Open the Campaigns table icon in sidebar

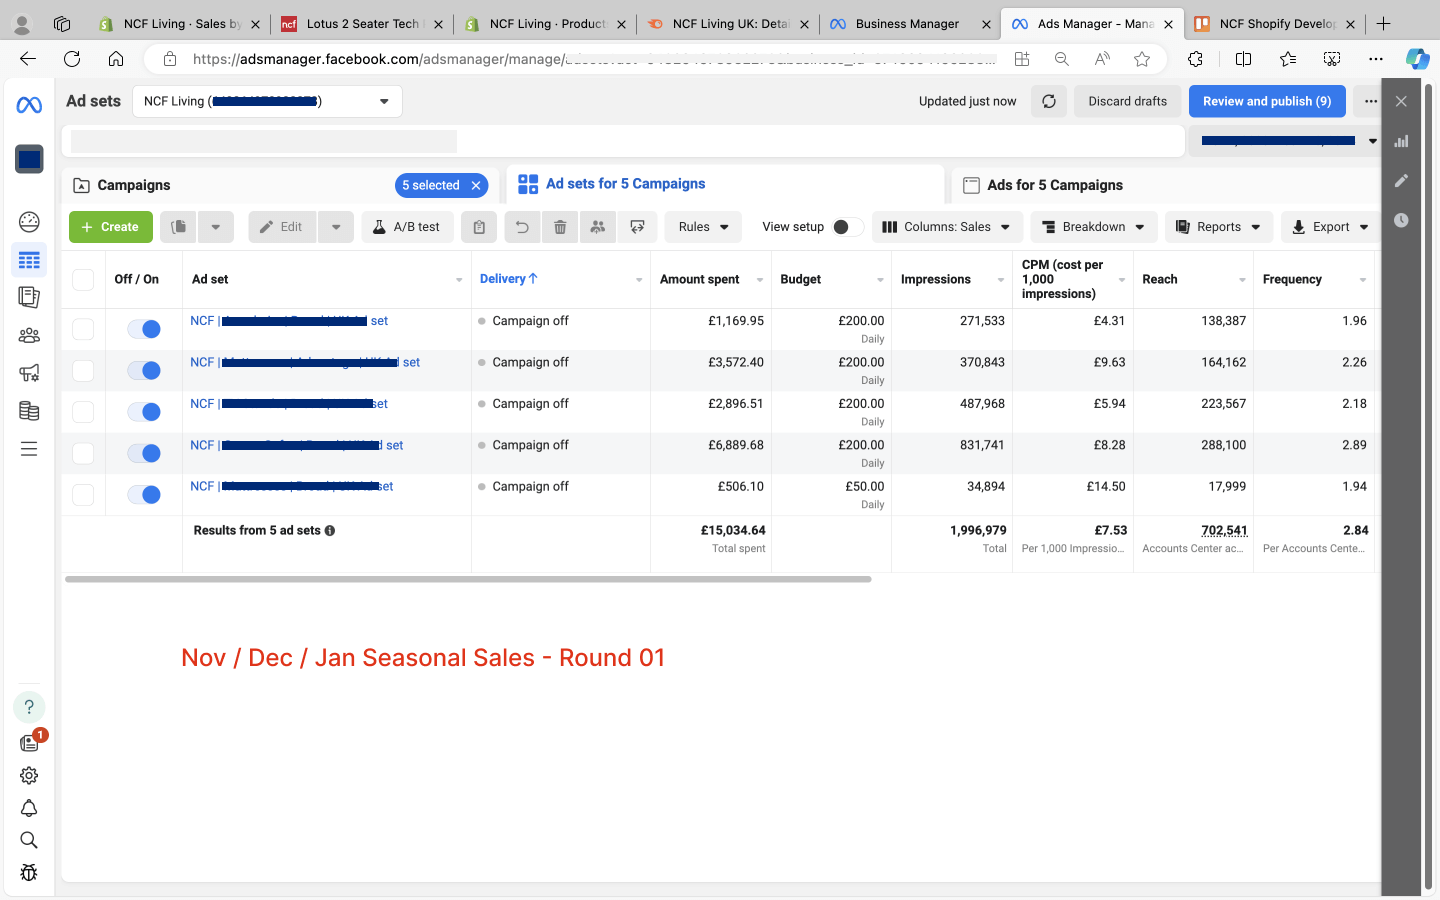tap(29, 260)
